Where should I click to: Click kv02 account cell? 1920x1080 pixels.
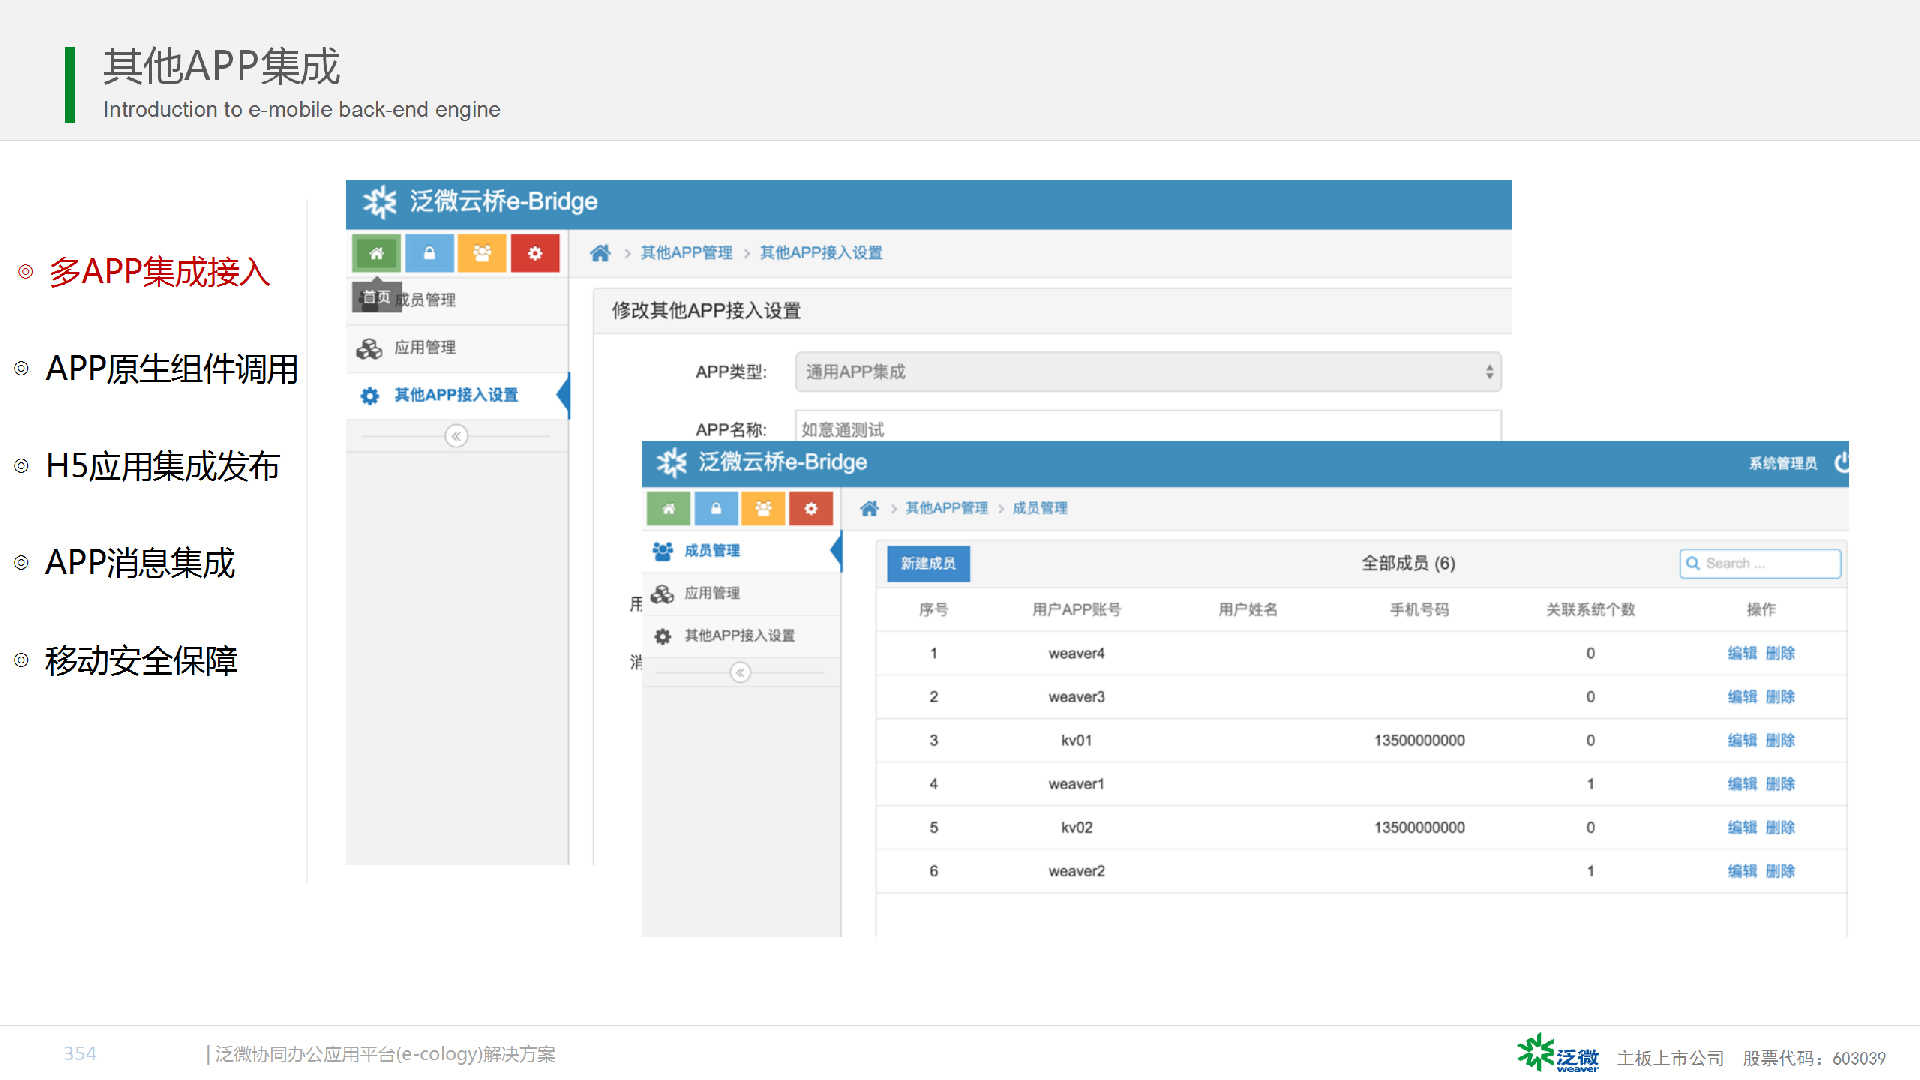point(1076,827)
